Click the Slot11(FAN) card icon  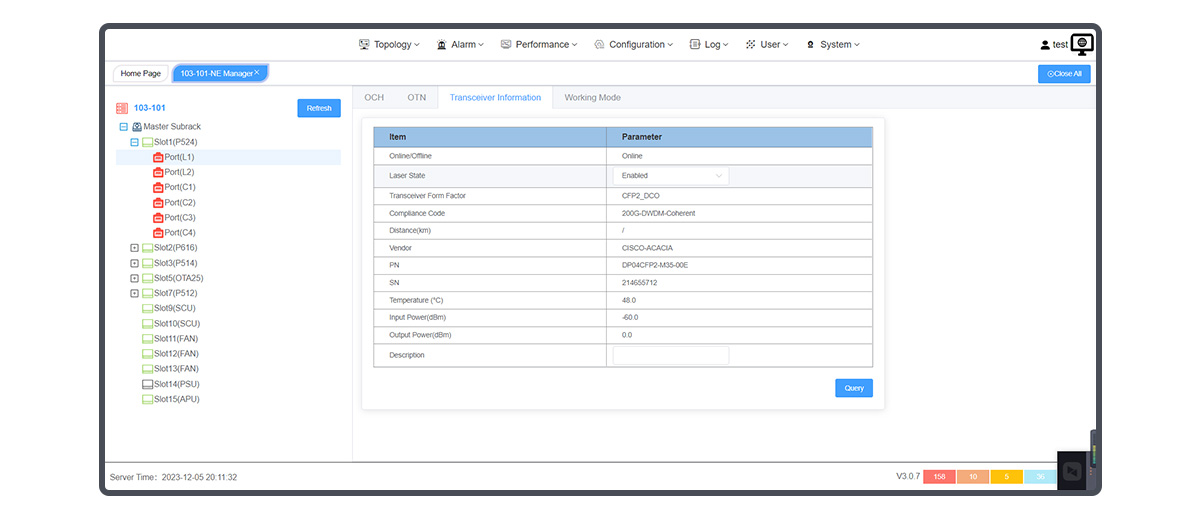148,339
